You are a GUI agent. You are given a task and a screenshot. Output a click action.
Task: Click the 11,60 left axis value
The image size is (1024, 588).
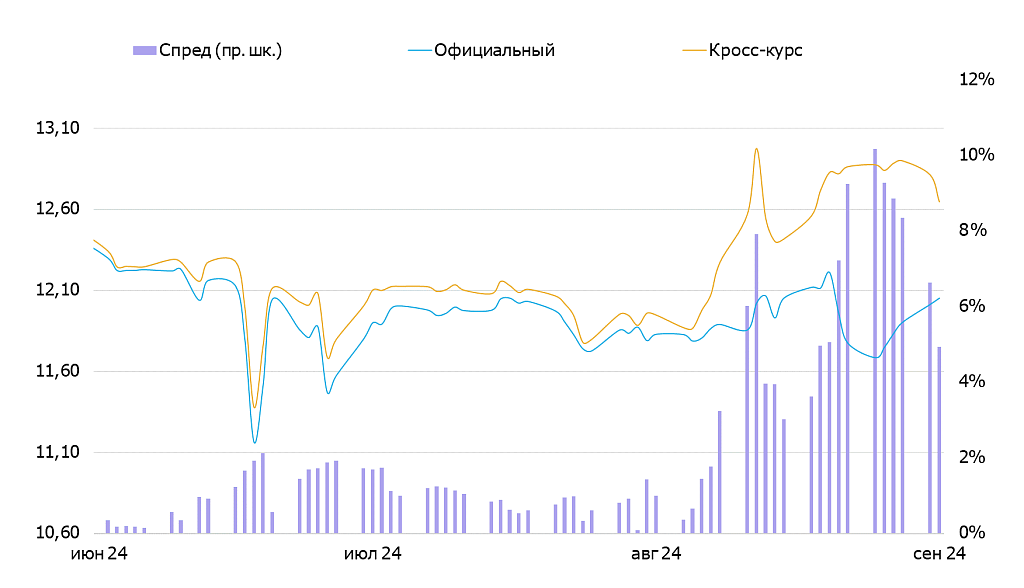(x=57, y=371)
